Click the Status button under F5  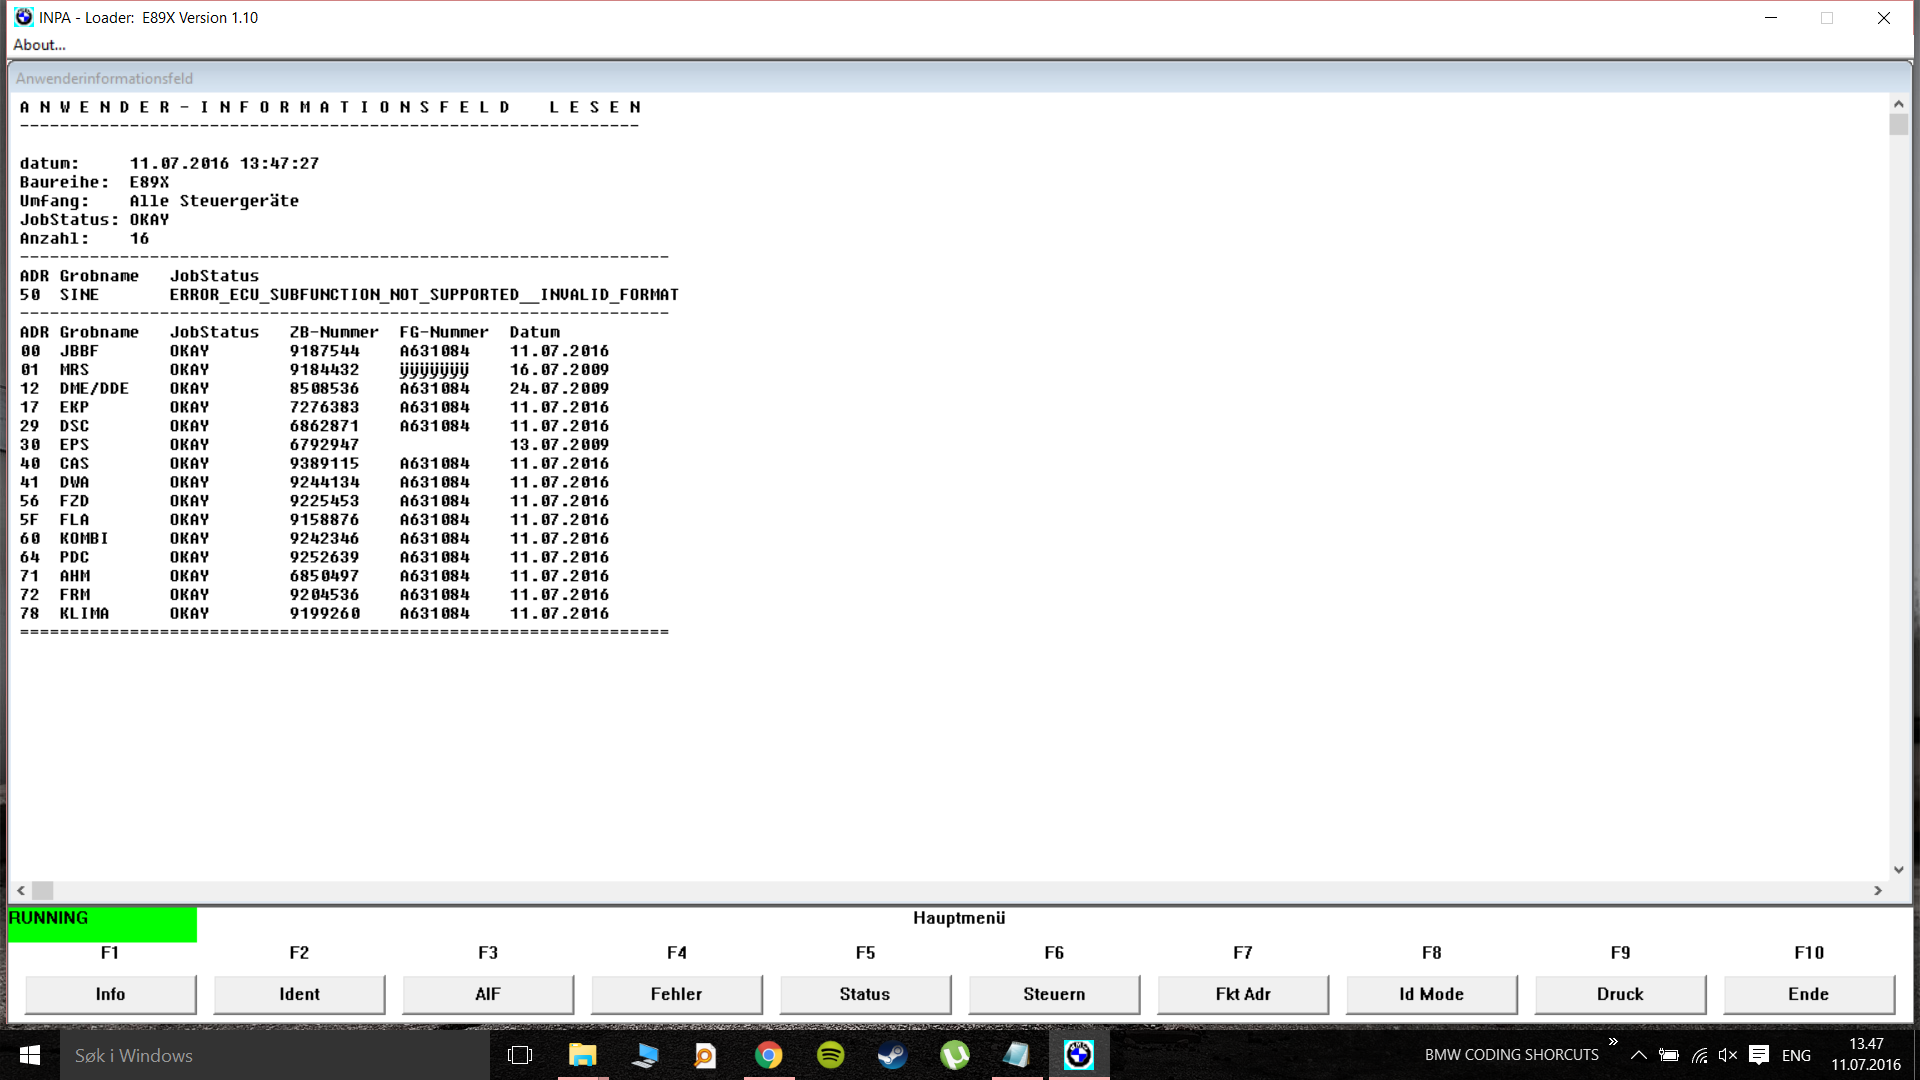865,994
